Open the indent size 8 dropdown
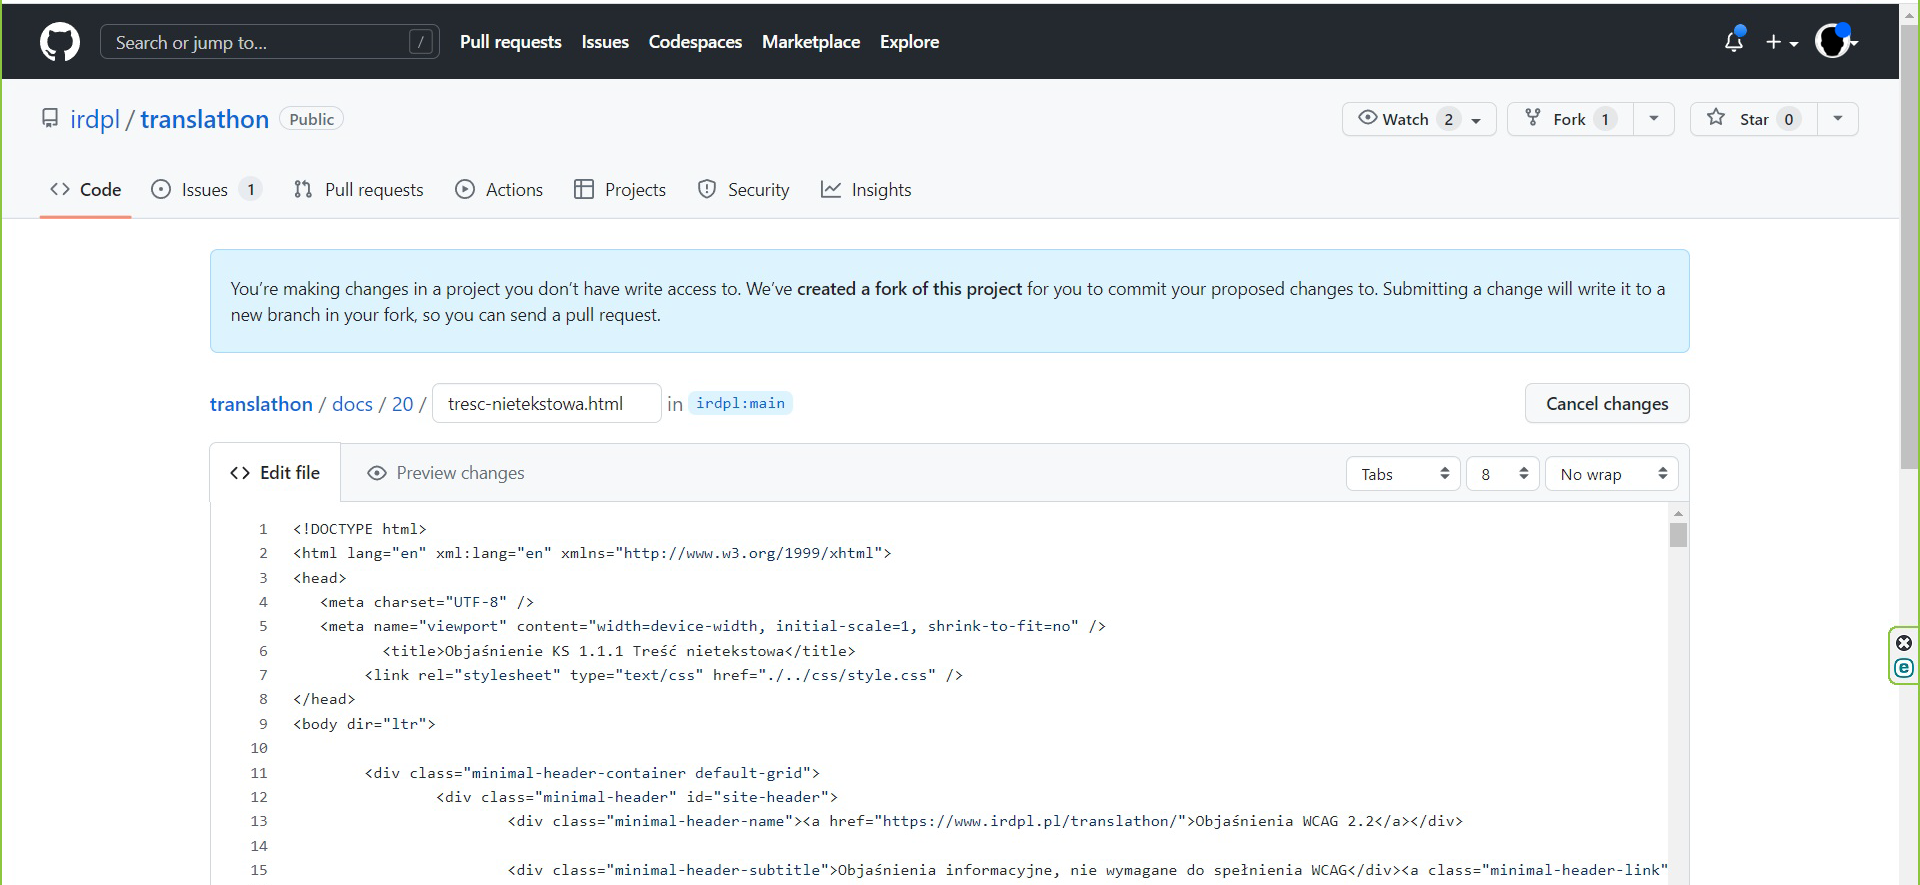This screenshot has width=1920, height=885. (x=1502, y=474)
